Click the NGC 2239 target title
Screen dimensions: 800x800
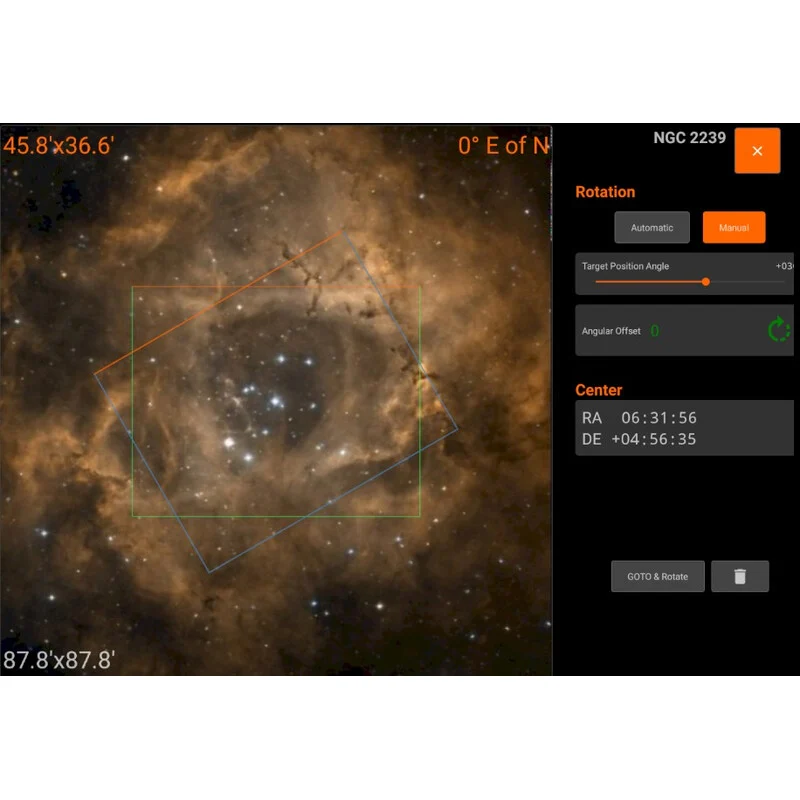[689, 138]
